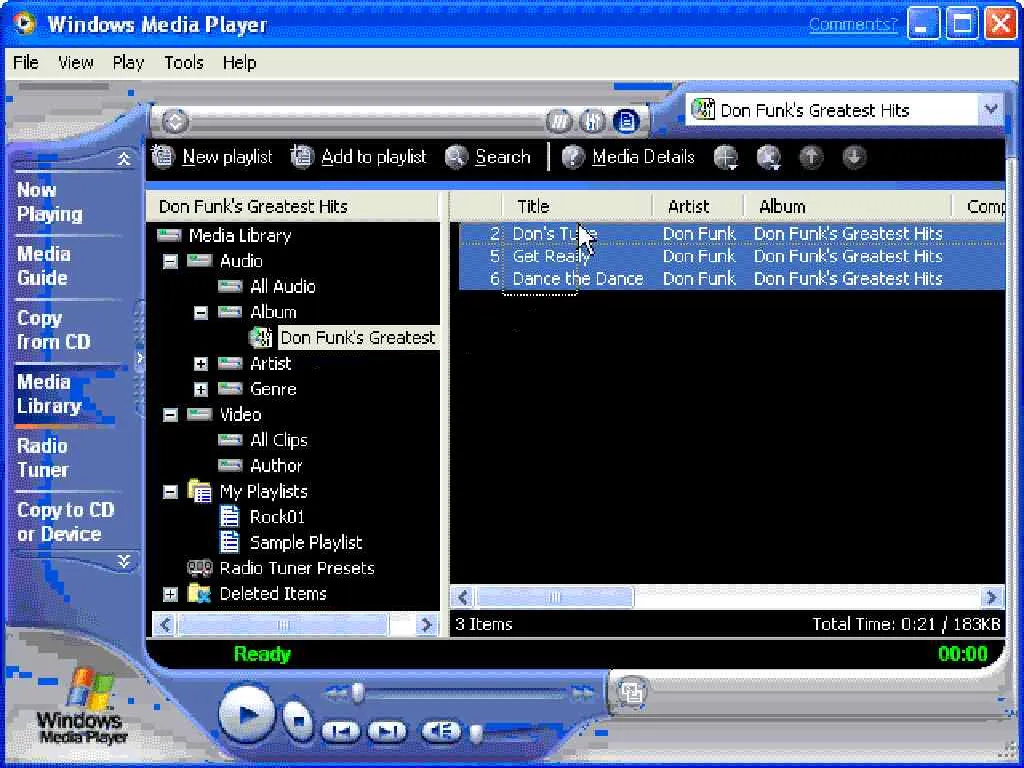Switch to skin mode with the corner icon
Screen dimensions: 1024x768
tap(632, 692)
